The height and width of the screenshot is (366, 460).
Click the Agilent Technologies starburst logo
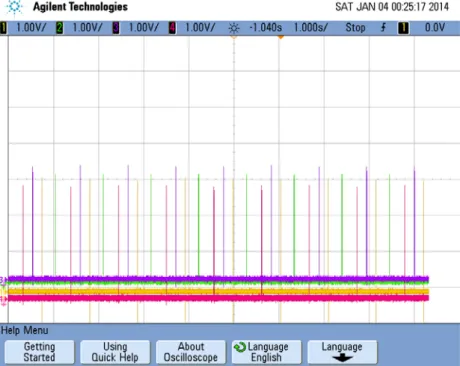tap(14, 7)
